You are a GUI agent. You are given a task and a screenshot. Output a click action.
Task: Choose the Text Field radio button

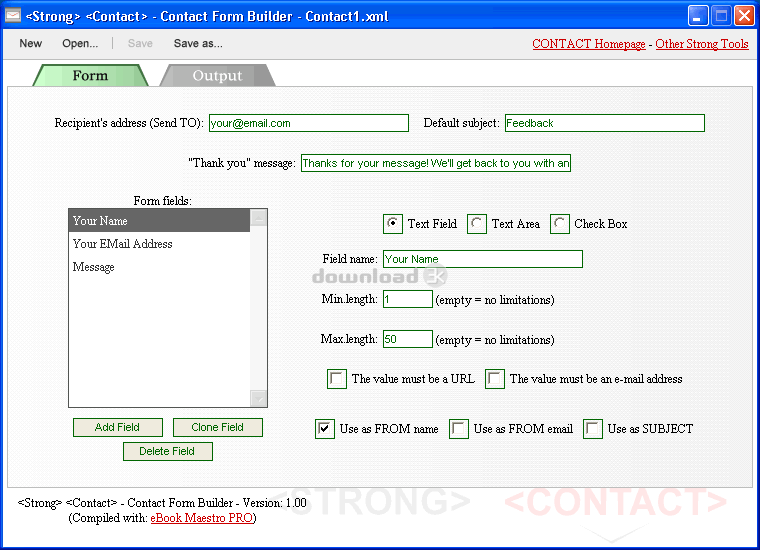pyautogui.click(x=393, y=224)
